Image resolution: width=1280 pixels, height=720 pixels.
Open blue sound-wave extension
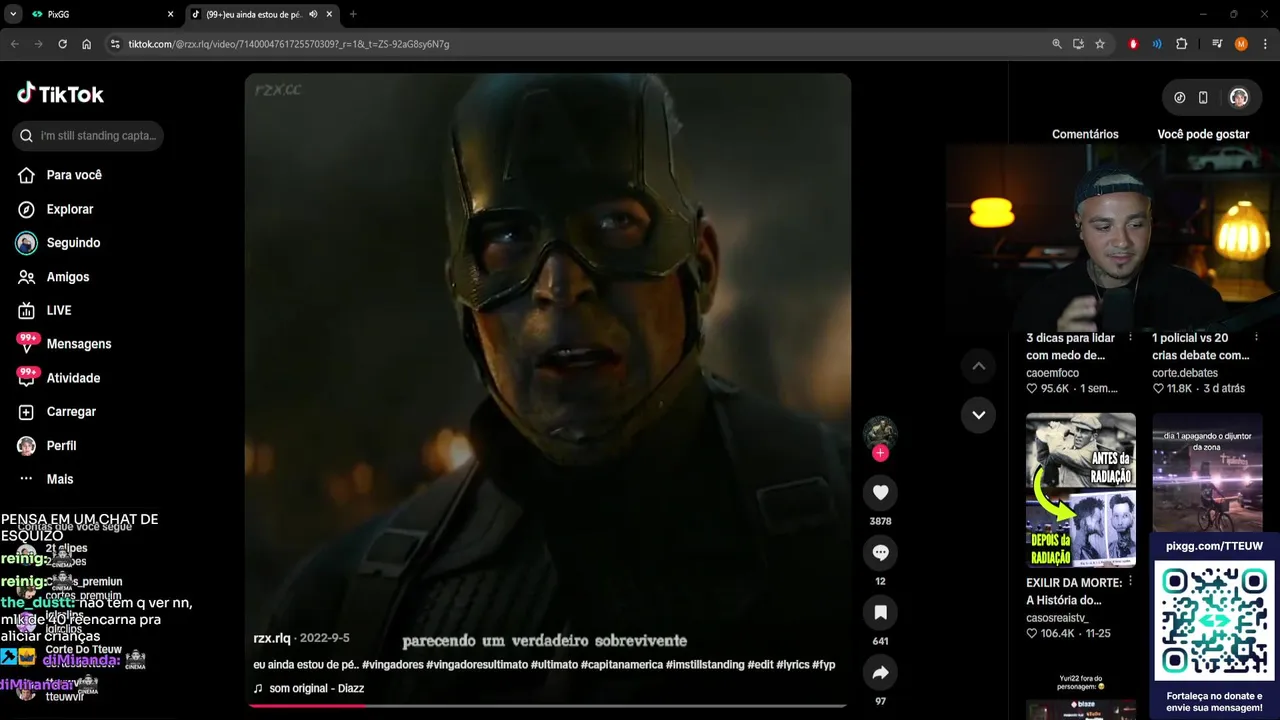click(x=1157, y=44)
